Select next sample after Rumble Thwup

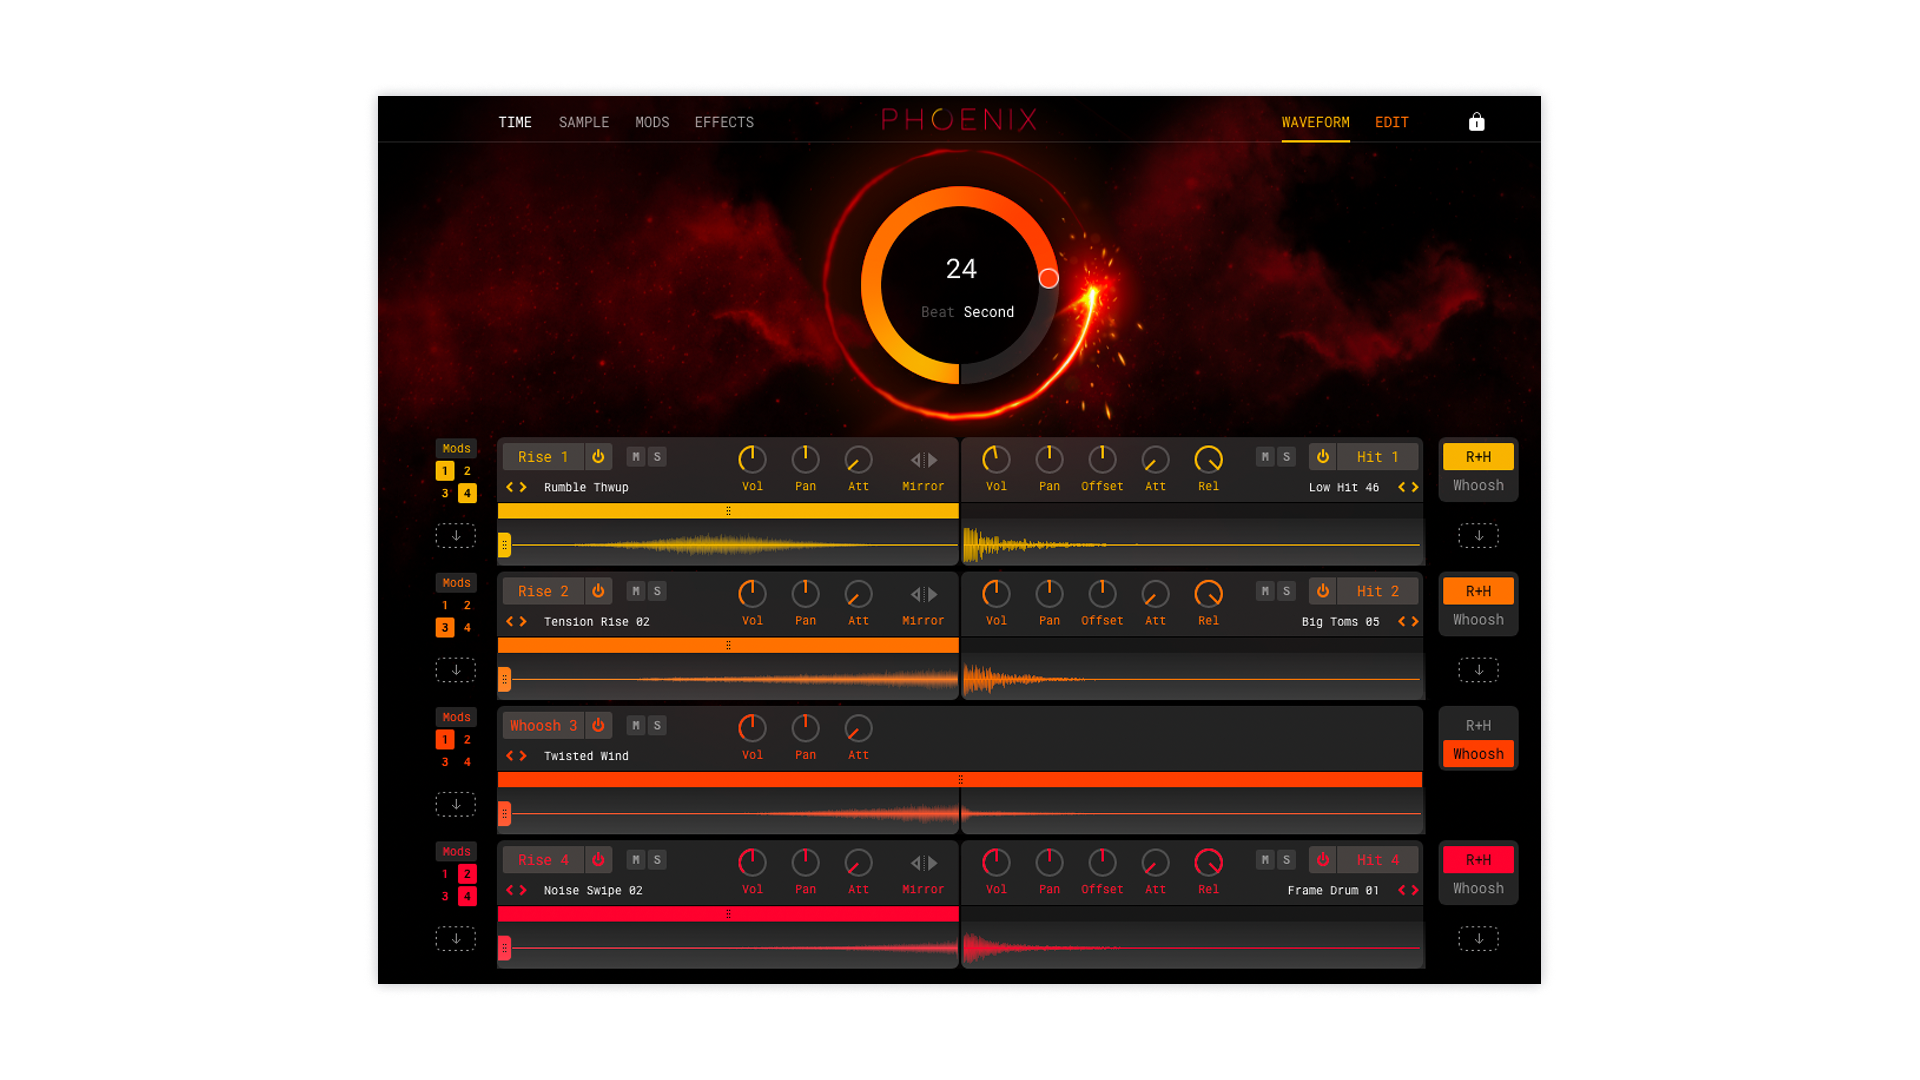pos(523,487)
